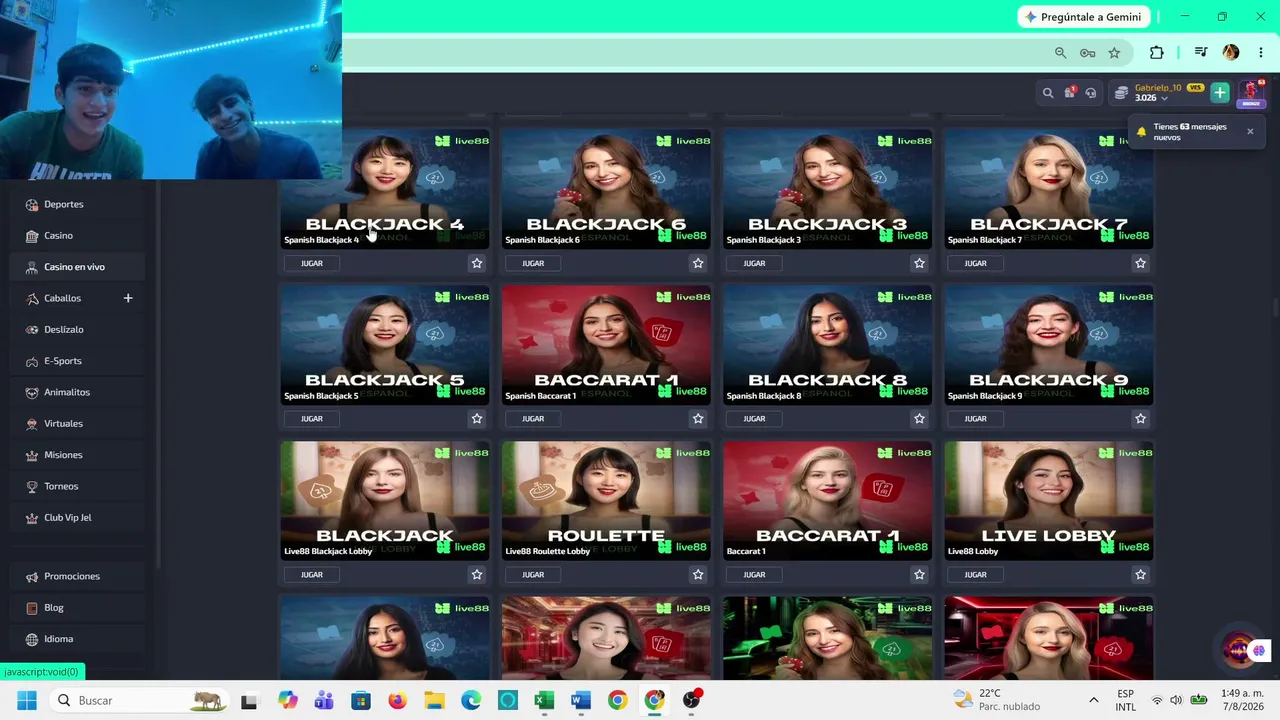The height and width of the screenshot is (720, 1280).
Task: Open the Windows Start menu
Action: pyautogui.click(x=27, y=700)
